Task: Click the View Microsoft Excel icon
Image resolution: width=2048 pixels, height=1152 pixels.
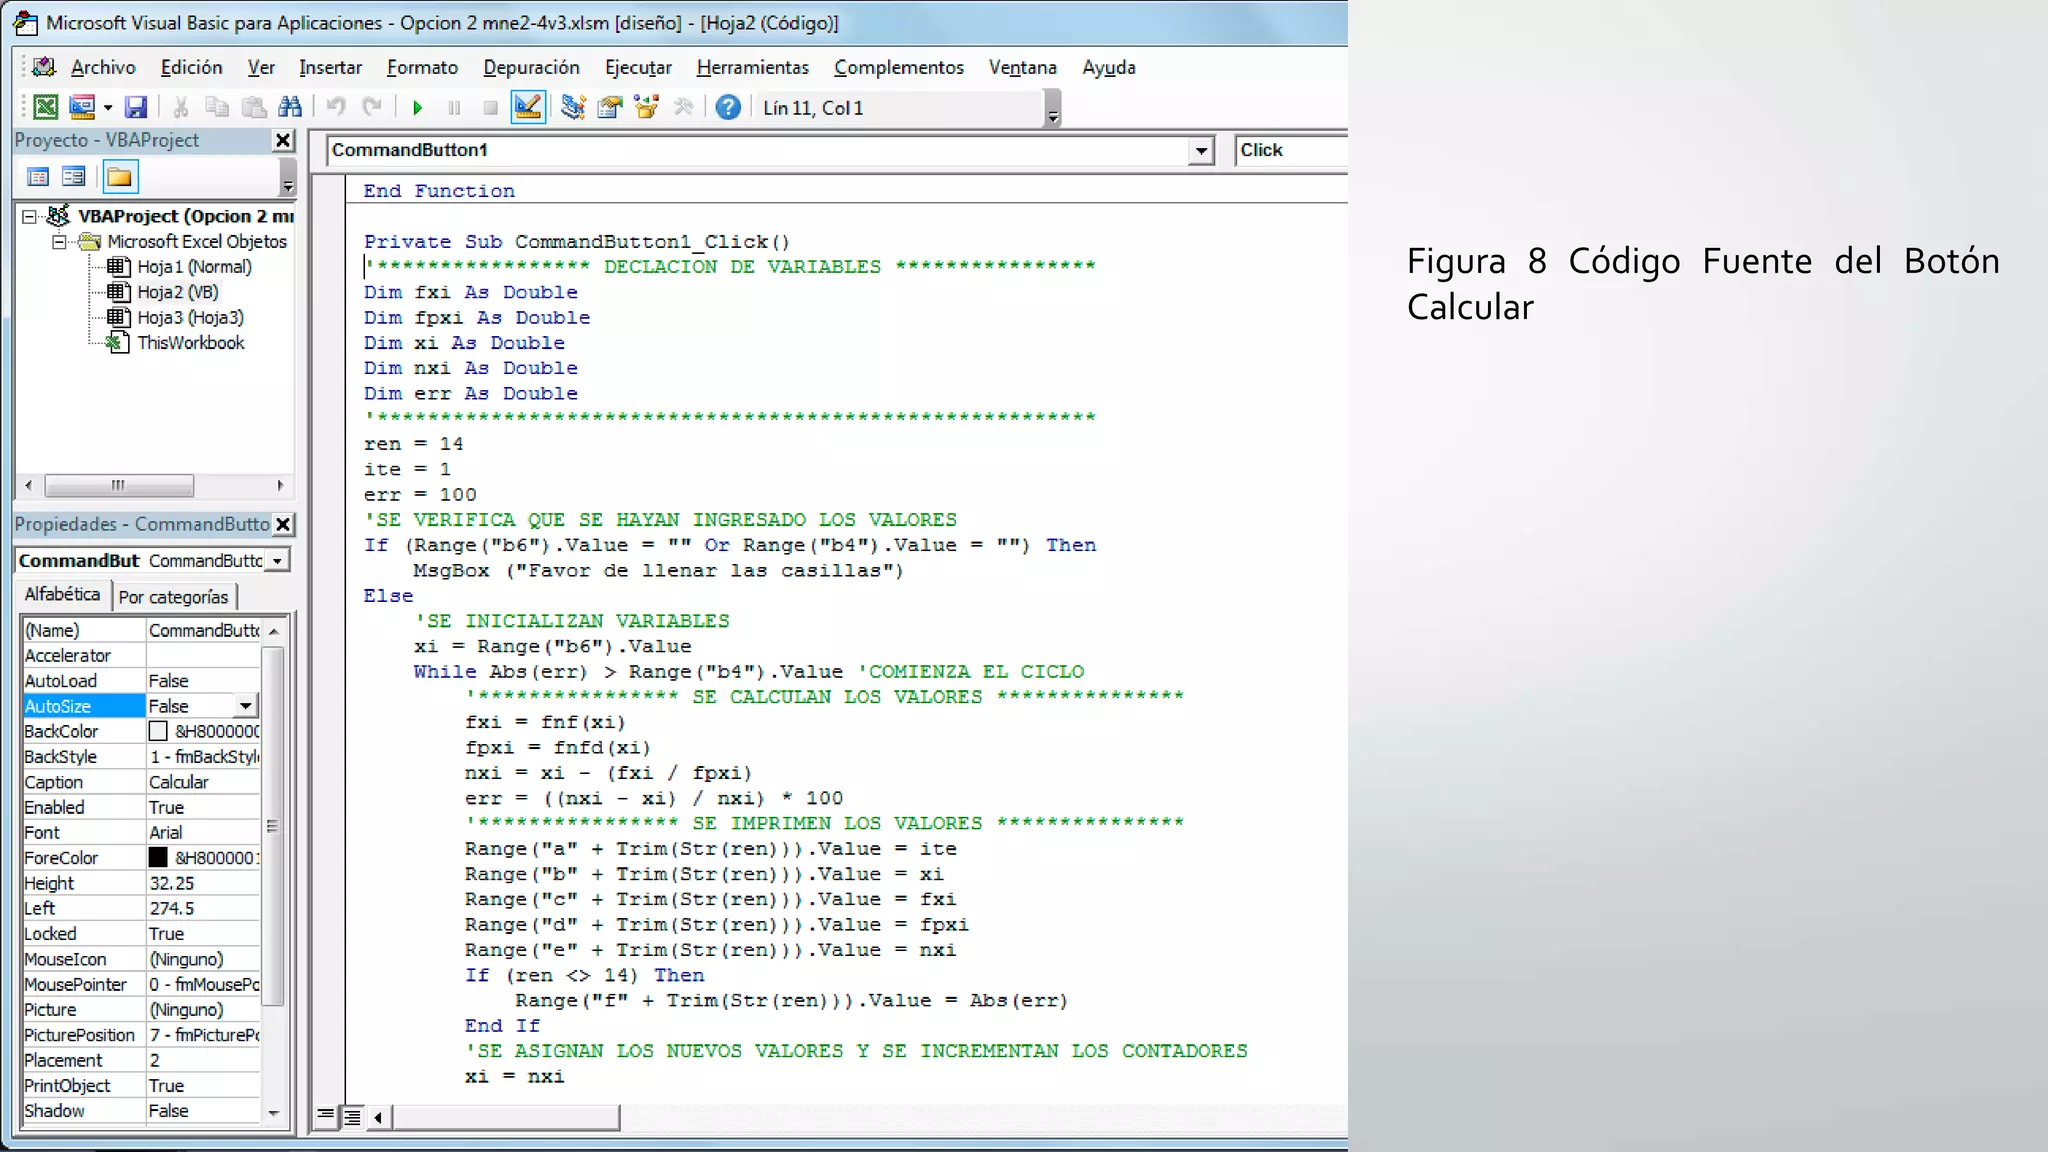Action: pos(46,107)
